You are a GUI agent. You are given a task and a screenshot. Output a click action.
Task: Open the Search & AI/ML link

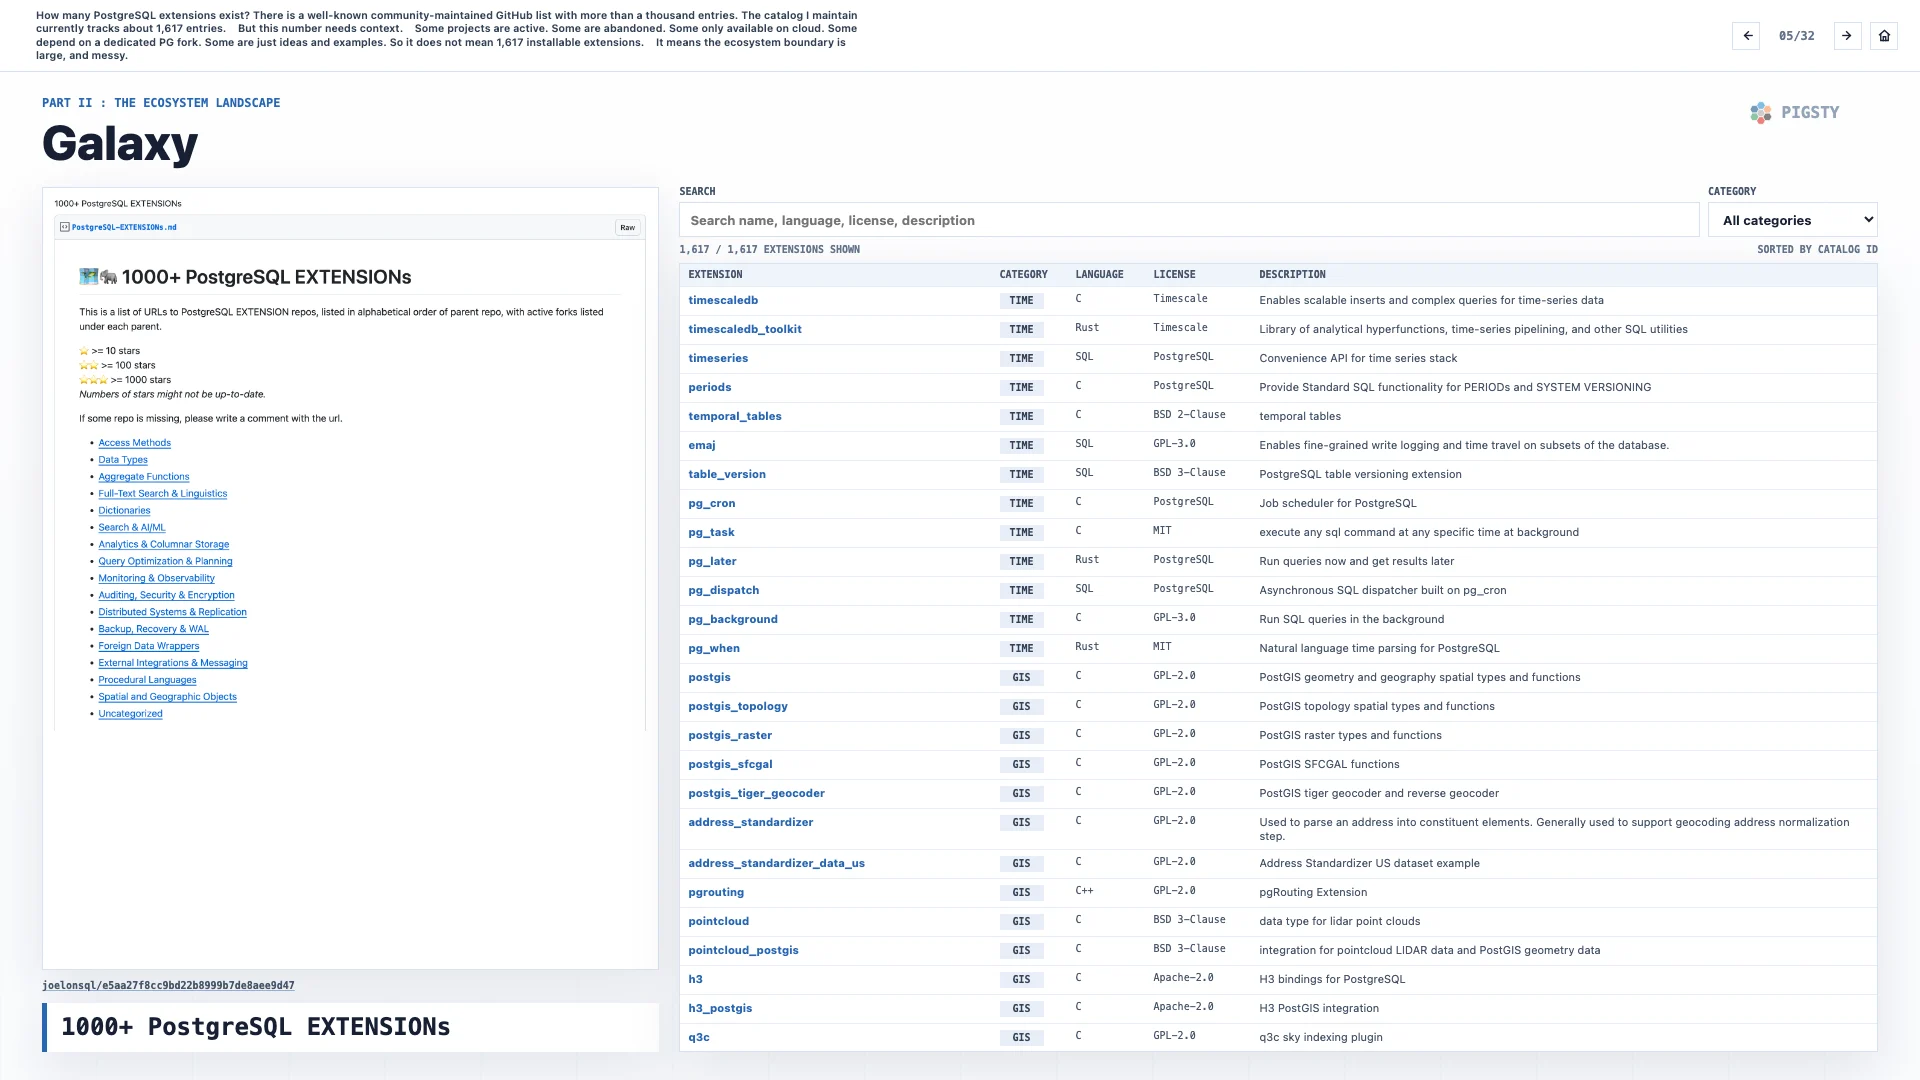[132, 528]
